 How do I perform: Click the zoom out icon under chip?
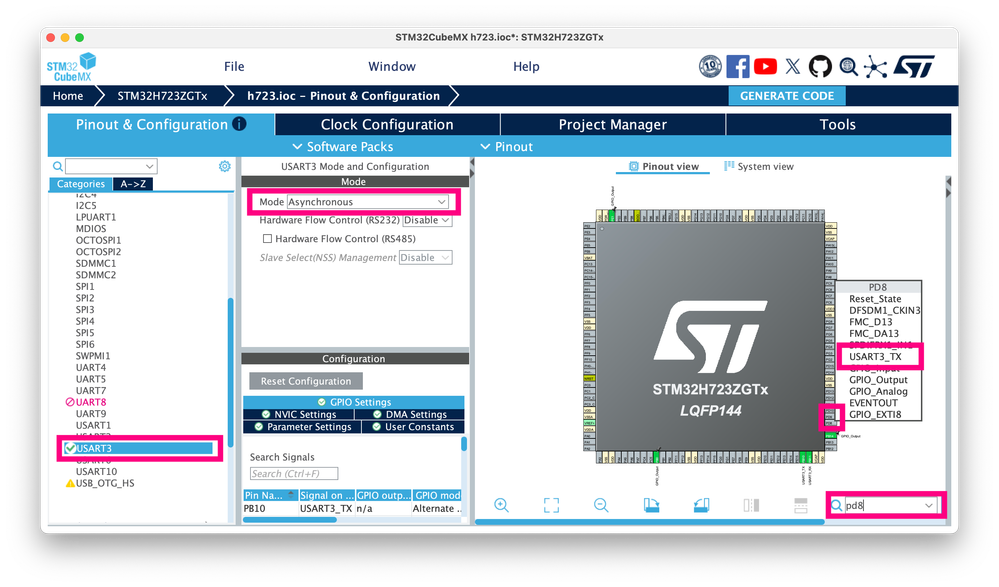coord(601,505)
